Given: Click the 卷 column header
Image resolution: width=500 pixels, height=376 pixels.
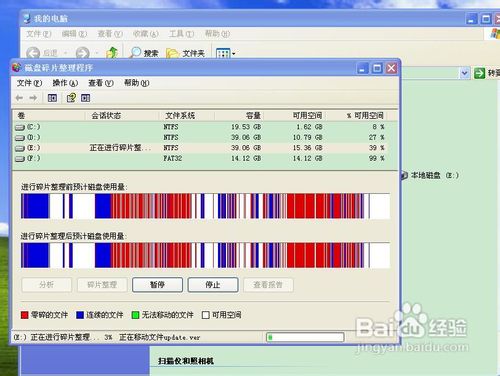Looking at the screenshot, I should click(x=49, y=116).
